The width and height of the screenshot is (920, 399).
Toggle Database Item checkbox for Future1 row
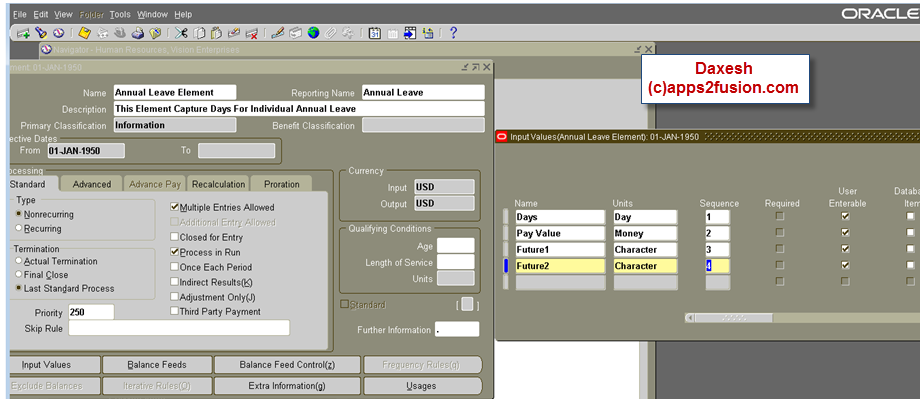pyautogui.click(x=910, y=249)
